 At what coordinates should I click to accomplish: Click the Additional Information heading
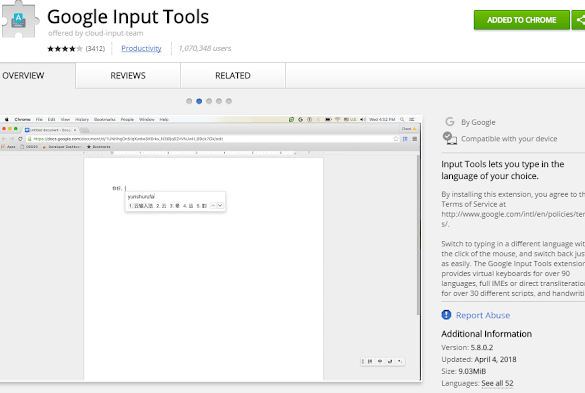coord(487,334)
